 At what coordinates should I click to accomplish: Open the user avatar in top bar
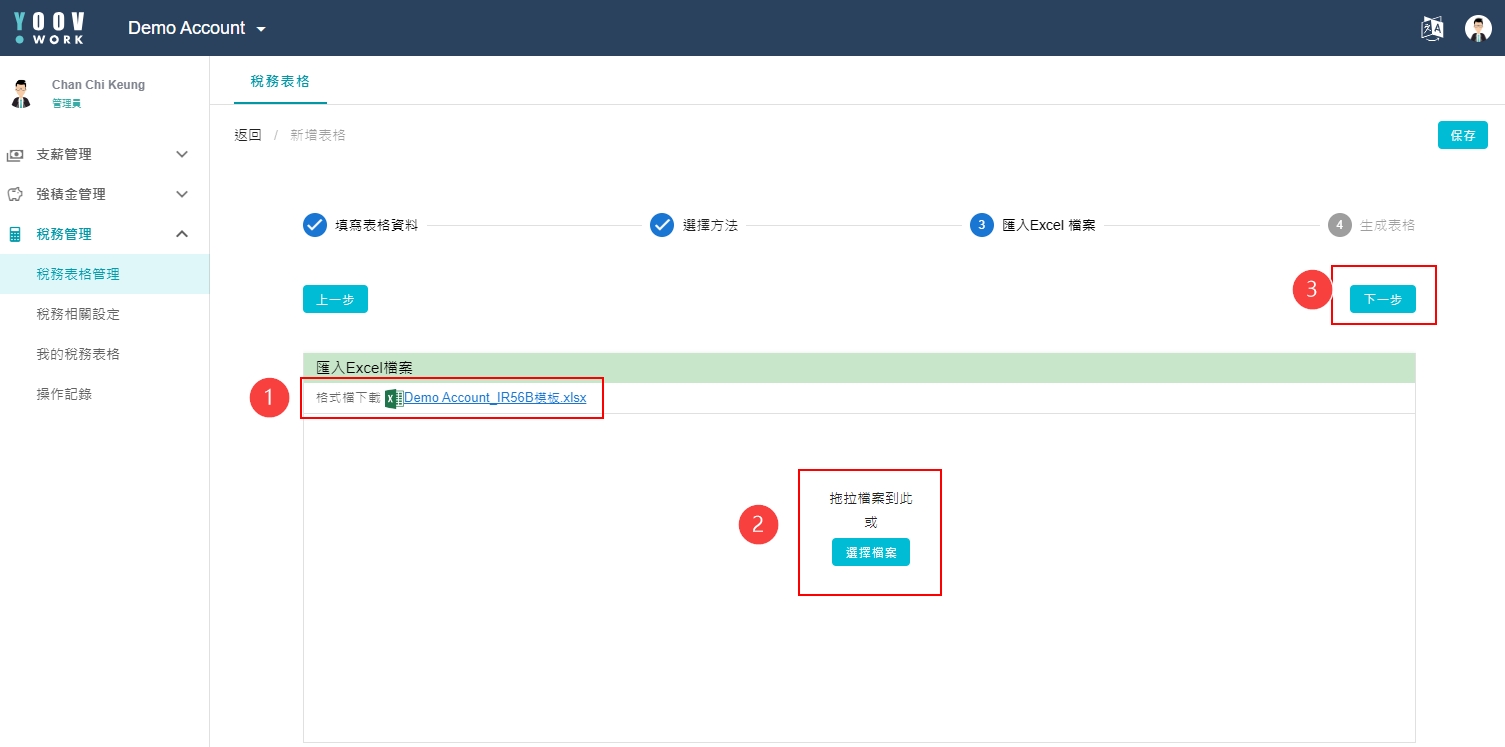coord(1478,28)
